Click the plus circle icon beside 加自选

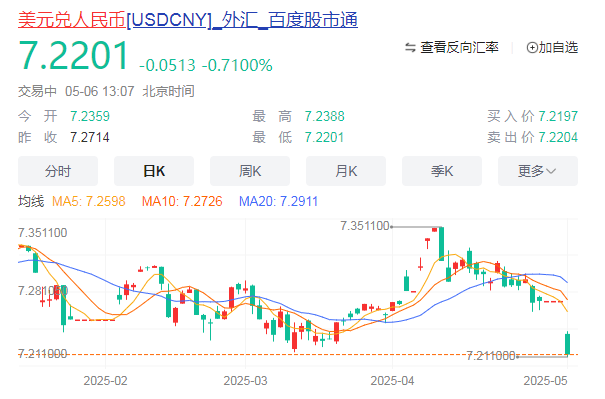(x=532, y=48)
